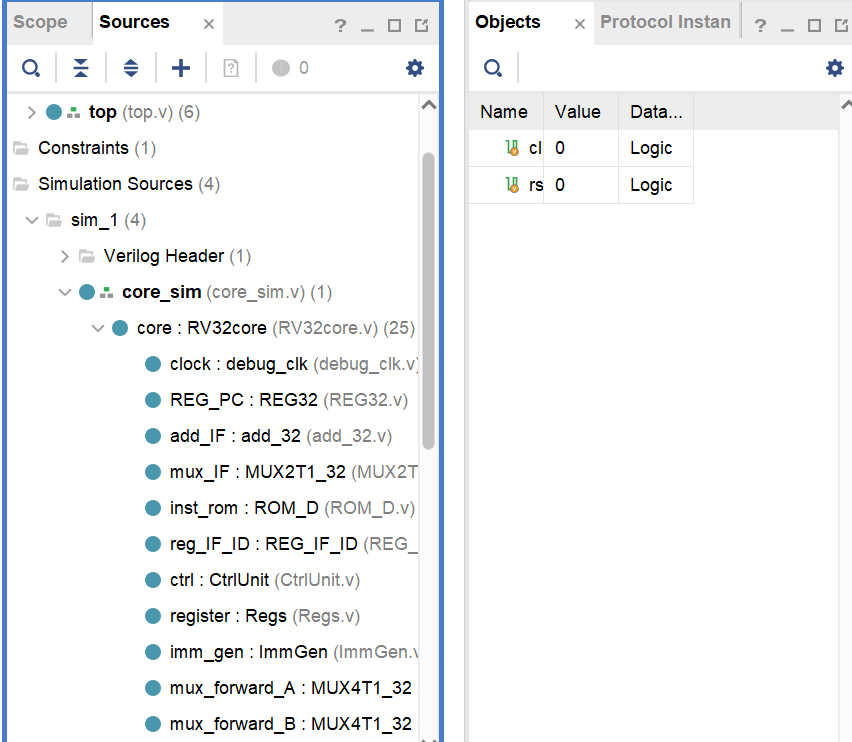Image resolution: width=852 pixels, height=742 pixels.
Task: Select inst_rom : ROM_D module
Action: point(244,508)
